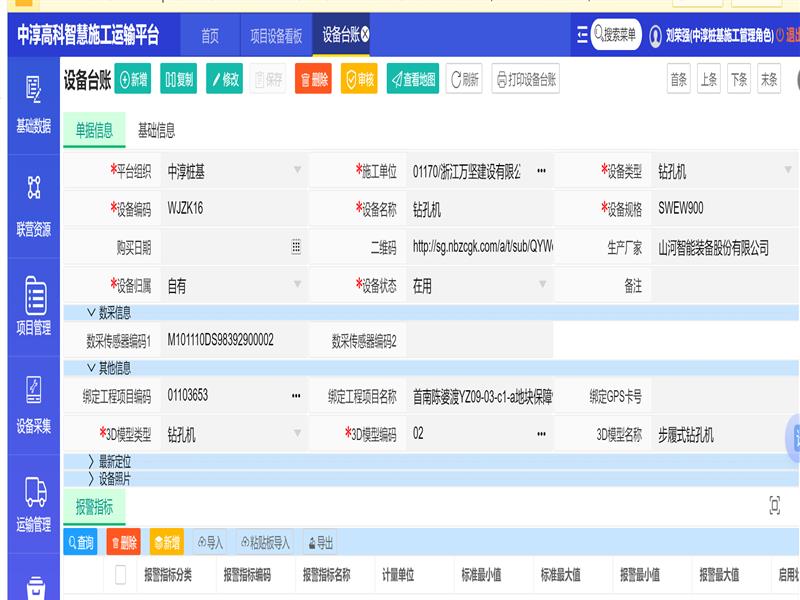The height and width of the screenshot is (600, 800).
Task: Open 运输管理 sidebar module
Action: 33,503
